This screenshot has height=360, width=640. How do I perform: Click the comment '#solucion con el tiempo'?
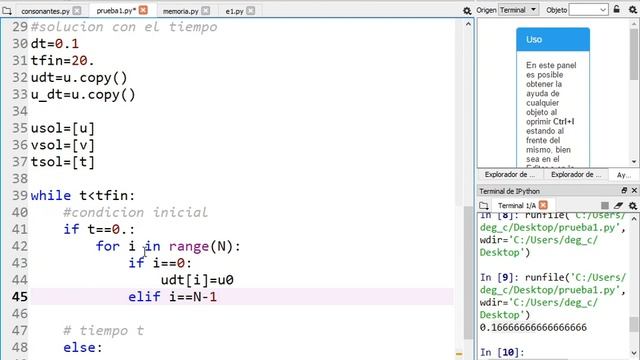124,27
